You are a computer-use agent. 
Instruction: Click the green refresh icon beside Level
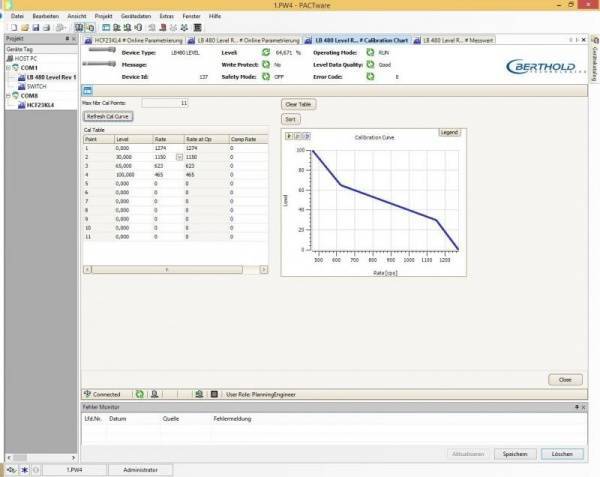(266, 50)
